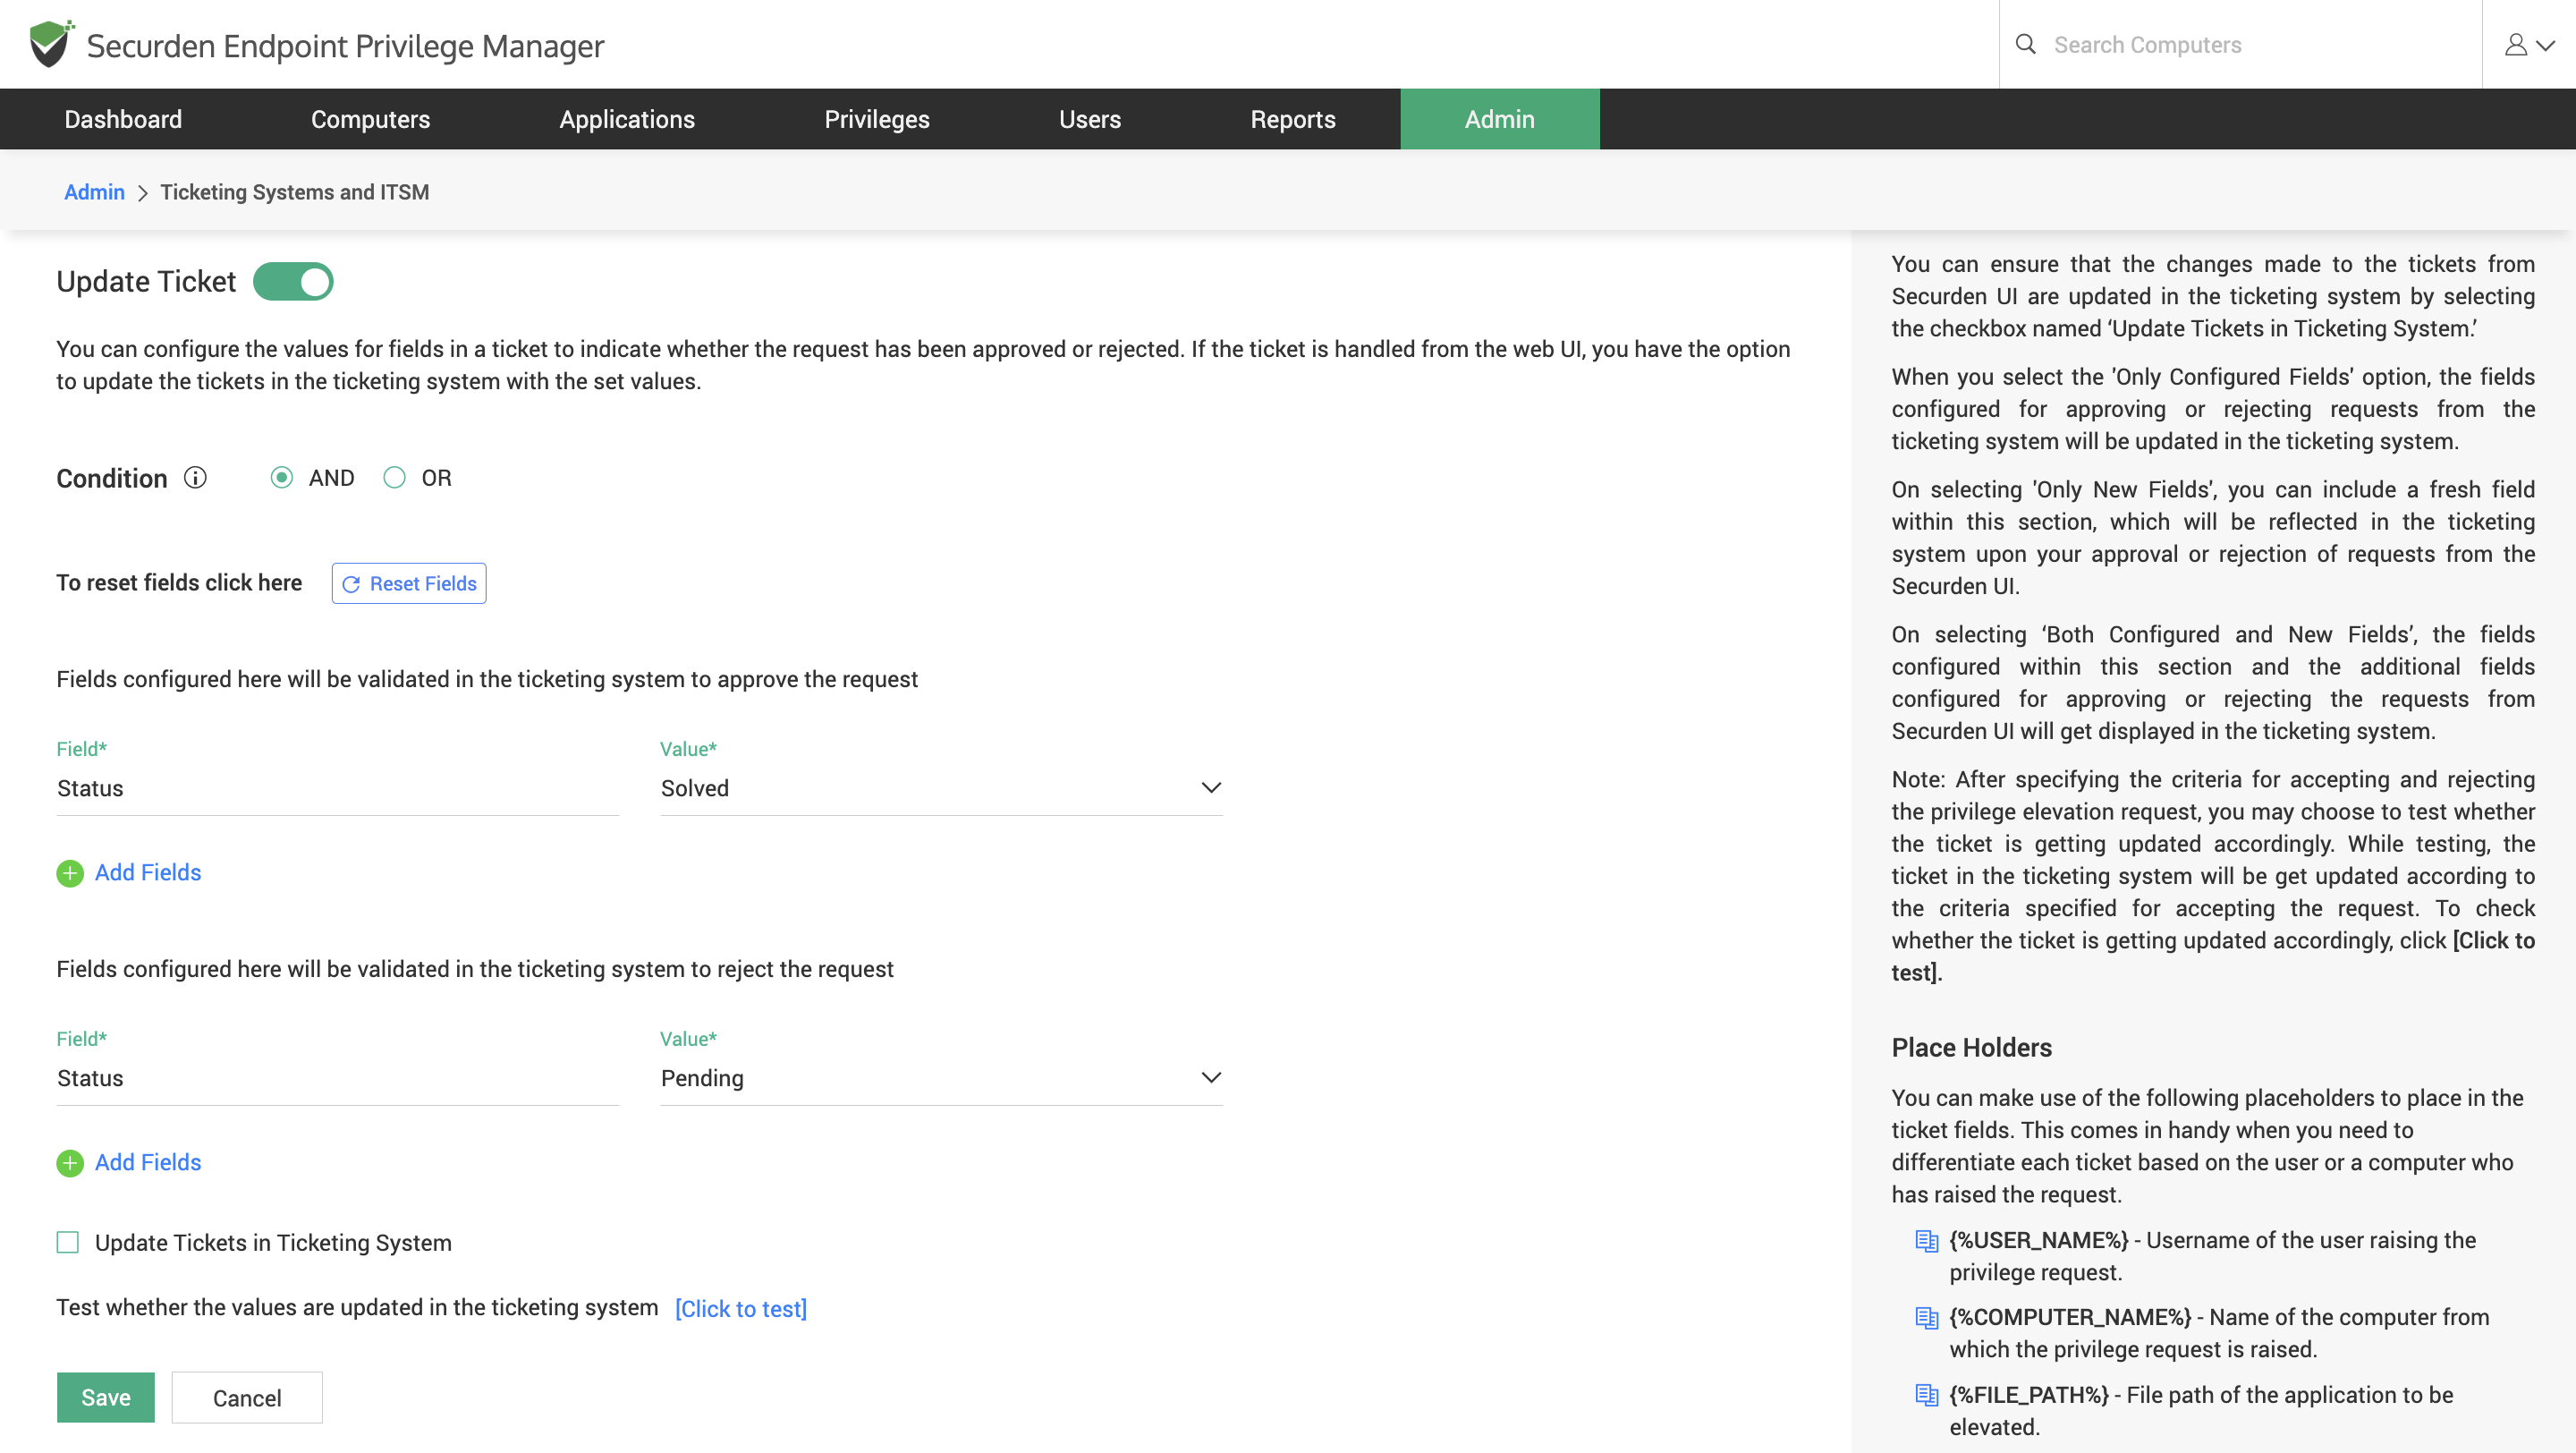2576x1453 pixels.
Task: Click the Admin breadcrumb link
Action: tap(94, 192)
